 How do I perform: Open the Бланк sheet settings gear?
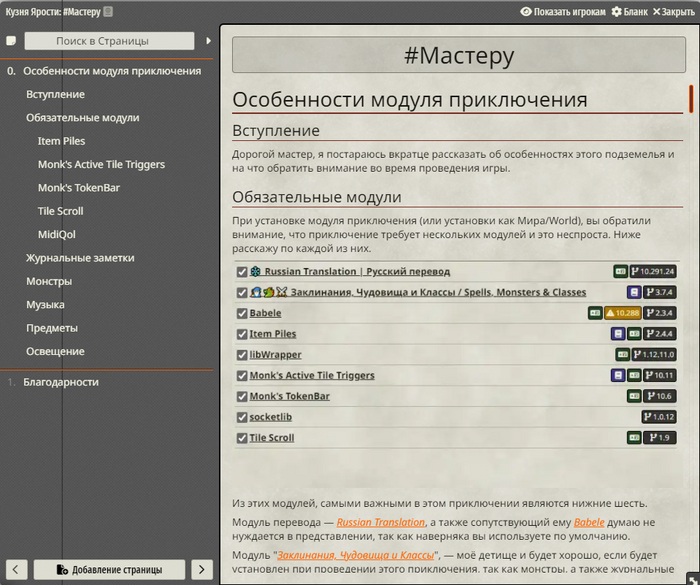click(x=616, y=12)
